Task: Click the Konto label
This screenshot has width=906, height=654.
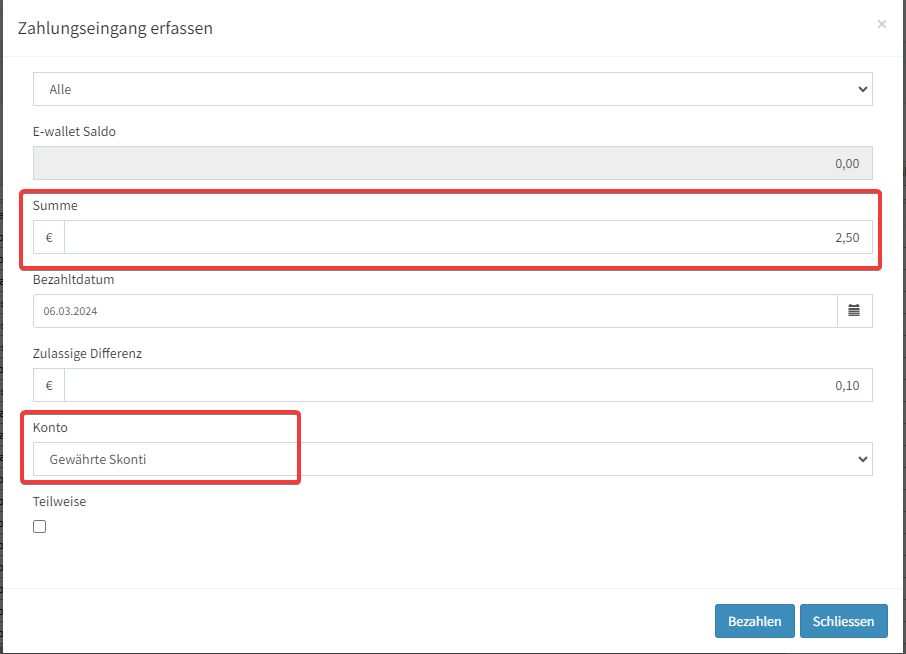Action: click(50, 428)
